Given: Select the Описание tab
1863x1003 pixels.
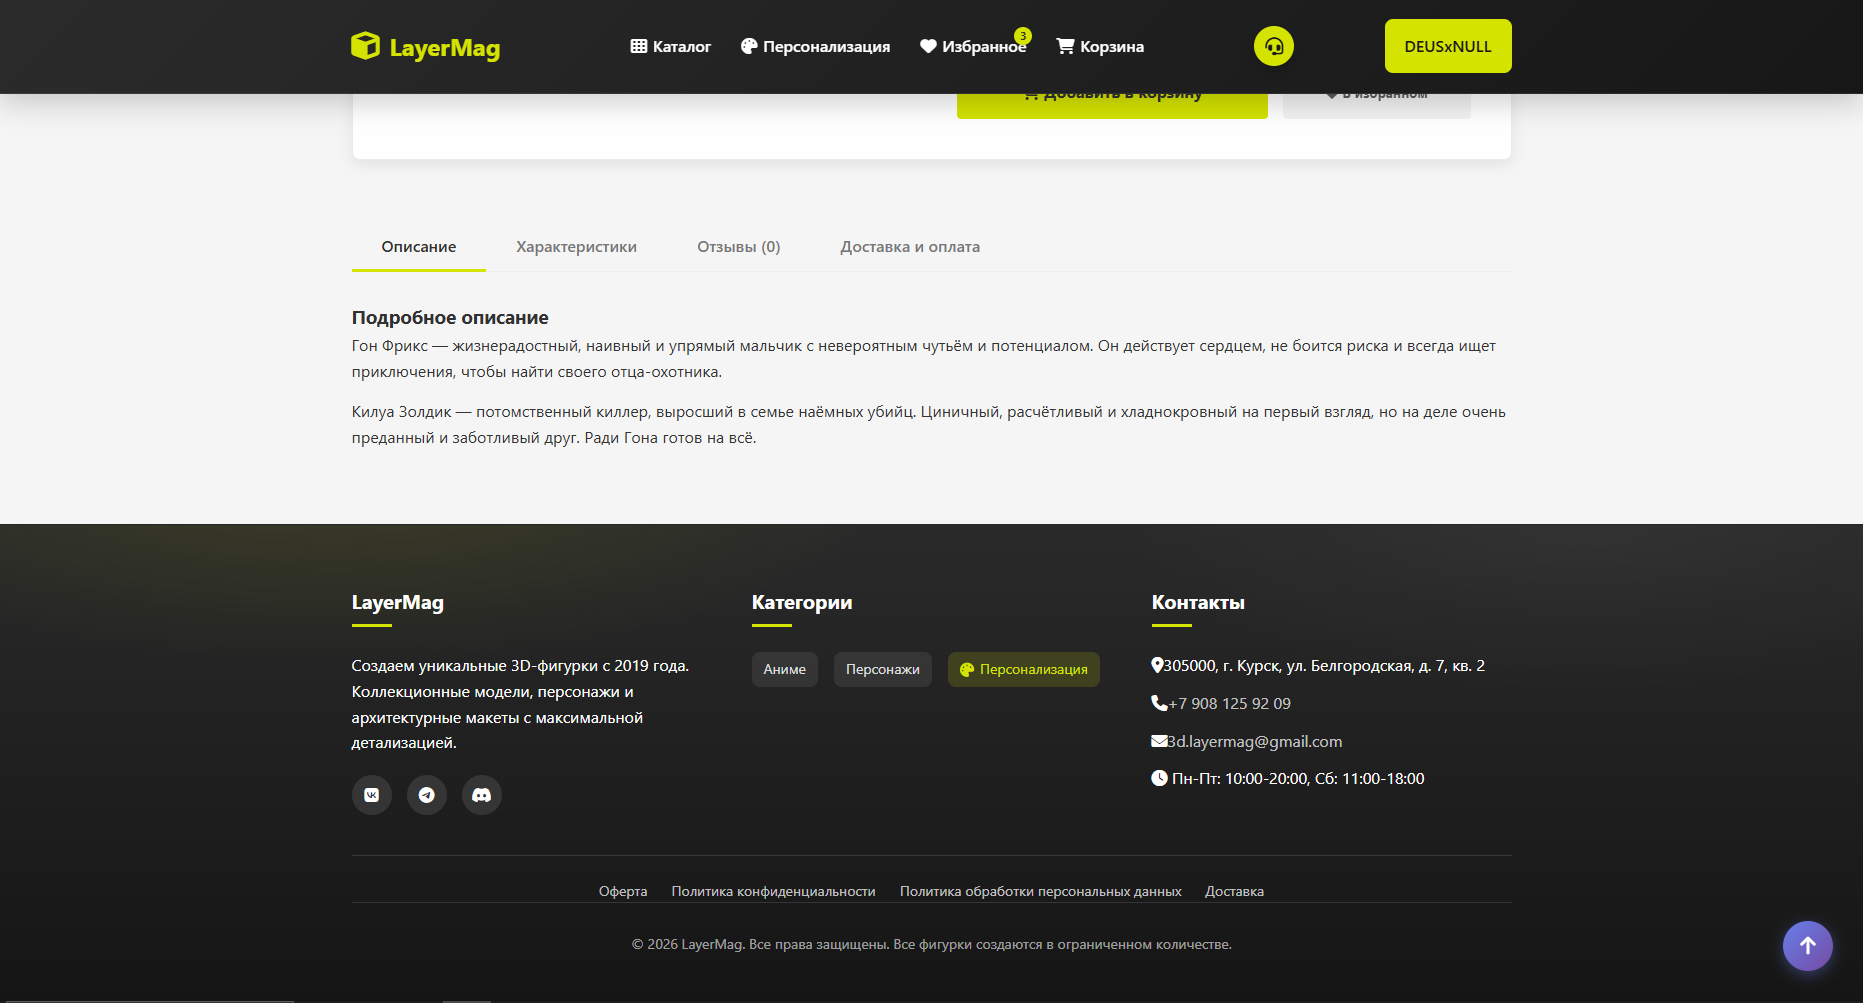Looking at the screenshot, I should click(x=419, y=247).
